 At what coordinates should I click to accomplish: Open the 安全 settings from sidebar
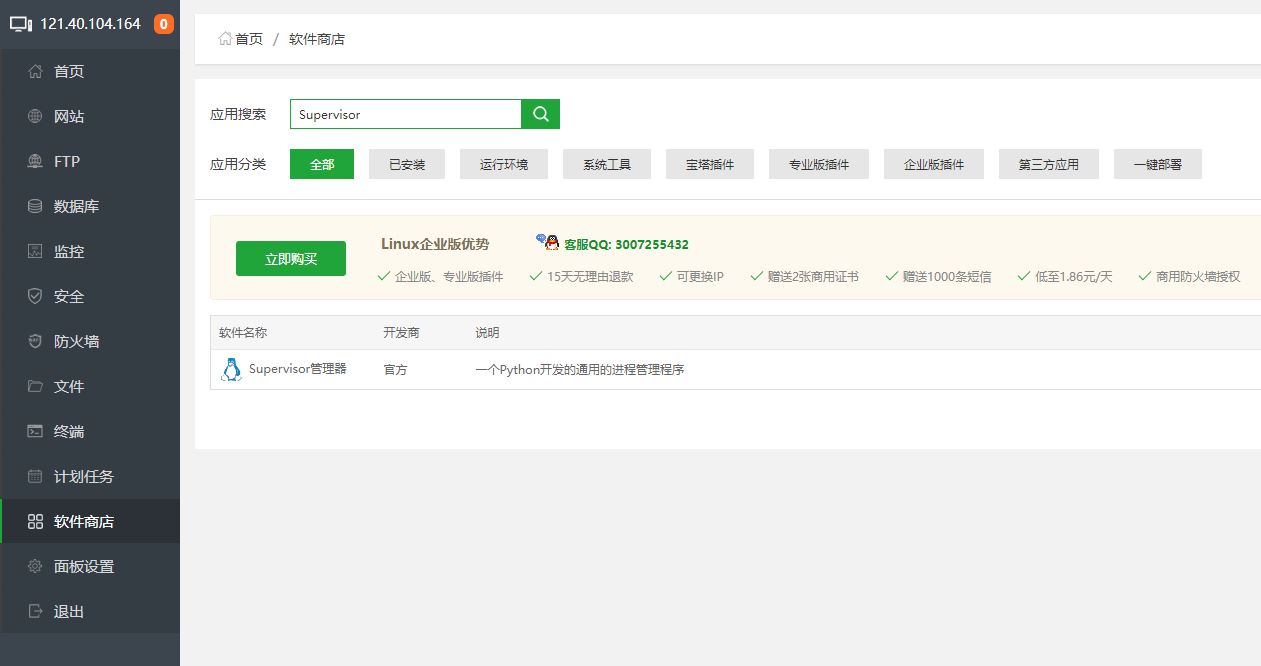click(x=68, y=296)
